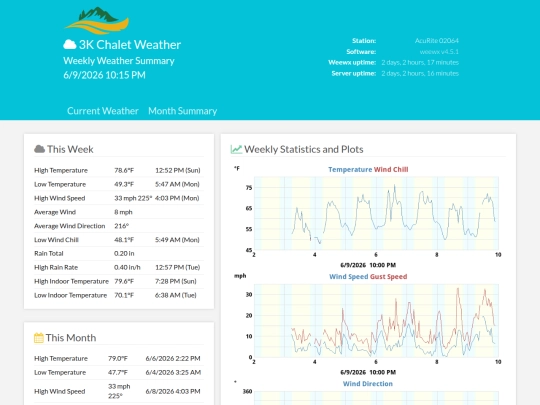Screen dimensions: 540x405
Task: Click the 6/6/2026 2:22 PM date
Action: [173, 359]
